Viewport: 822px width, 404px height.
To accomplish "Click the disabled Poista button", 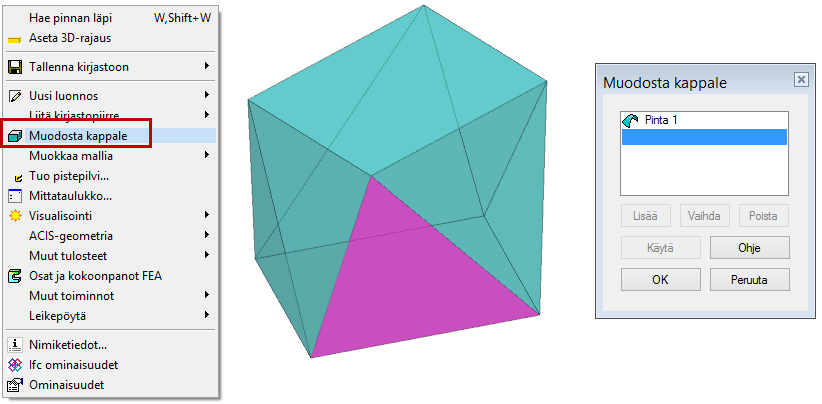I will click(763, 216).
